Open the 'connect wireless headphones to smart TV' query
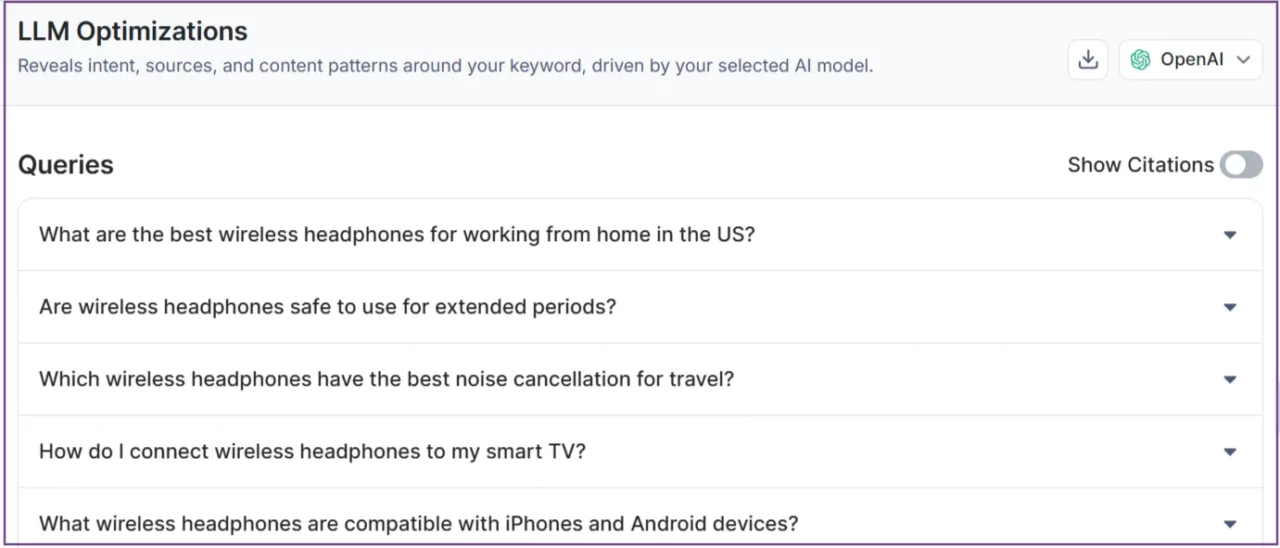 coord(312,452)
